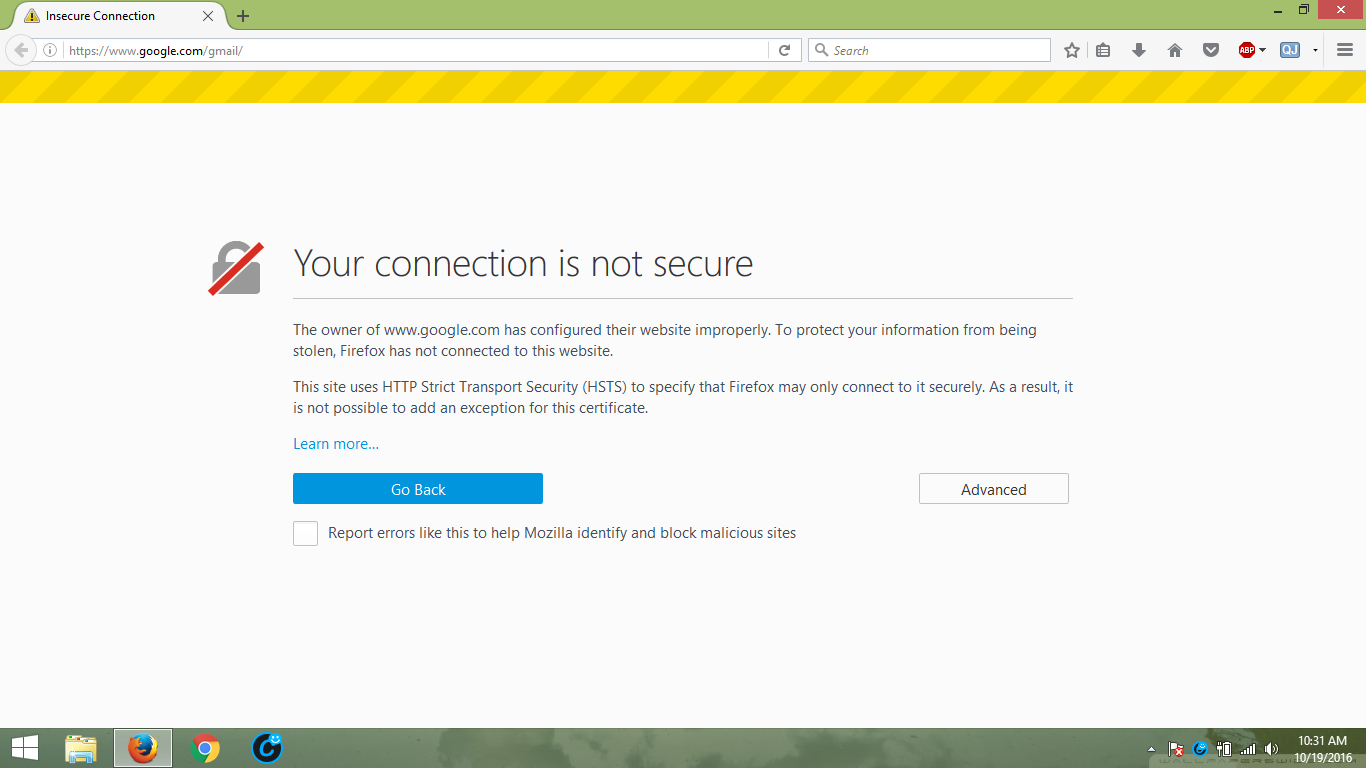Screen dimensions: 1366x768
Task: Open the Advanced error details button
Action: [994, 489]
